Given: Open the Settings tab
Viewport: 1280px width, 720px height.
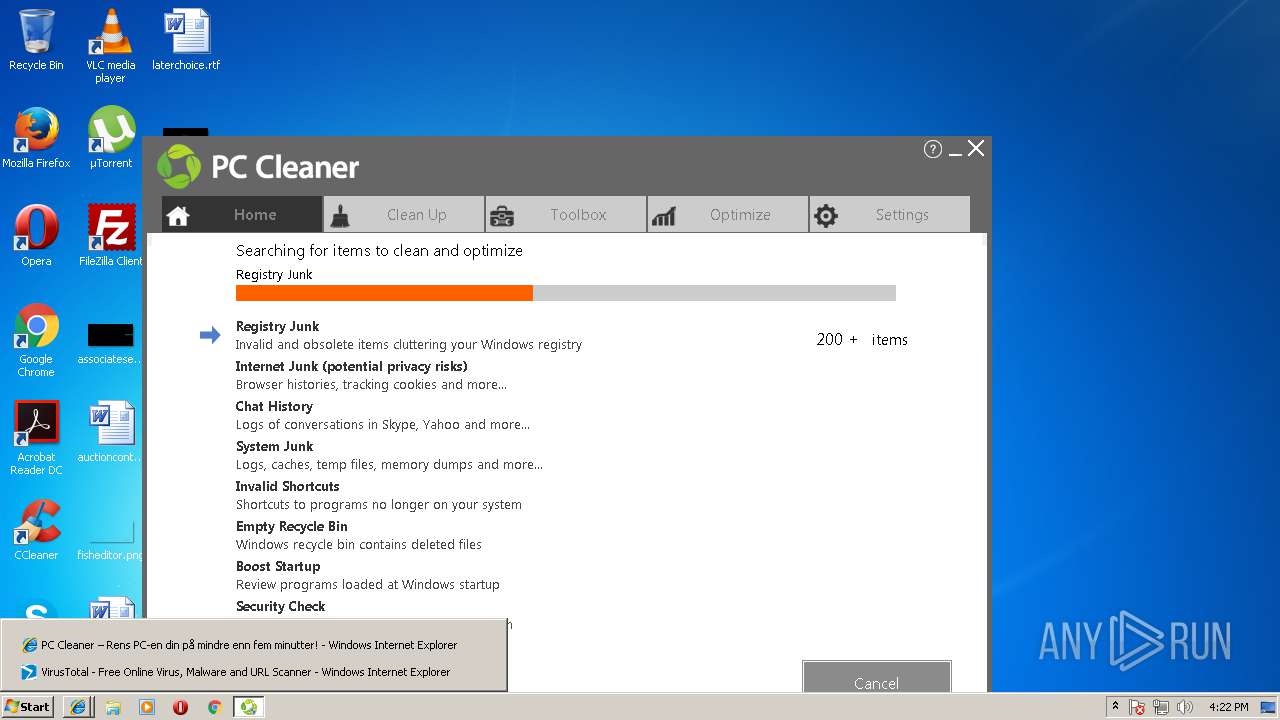Looking at the screenshot, I should (x=890, y=214).
